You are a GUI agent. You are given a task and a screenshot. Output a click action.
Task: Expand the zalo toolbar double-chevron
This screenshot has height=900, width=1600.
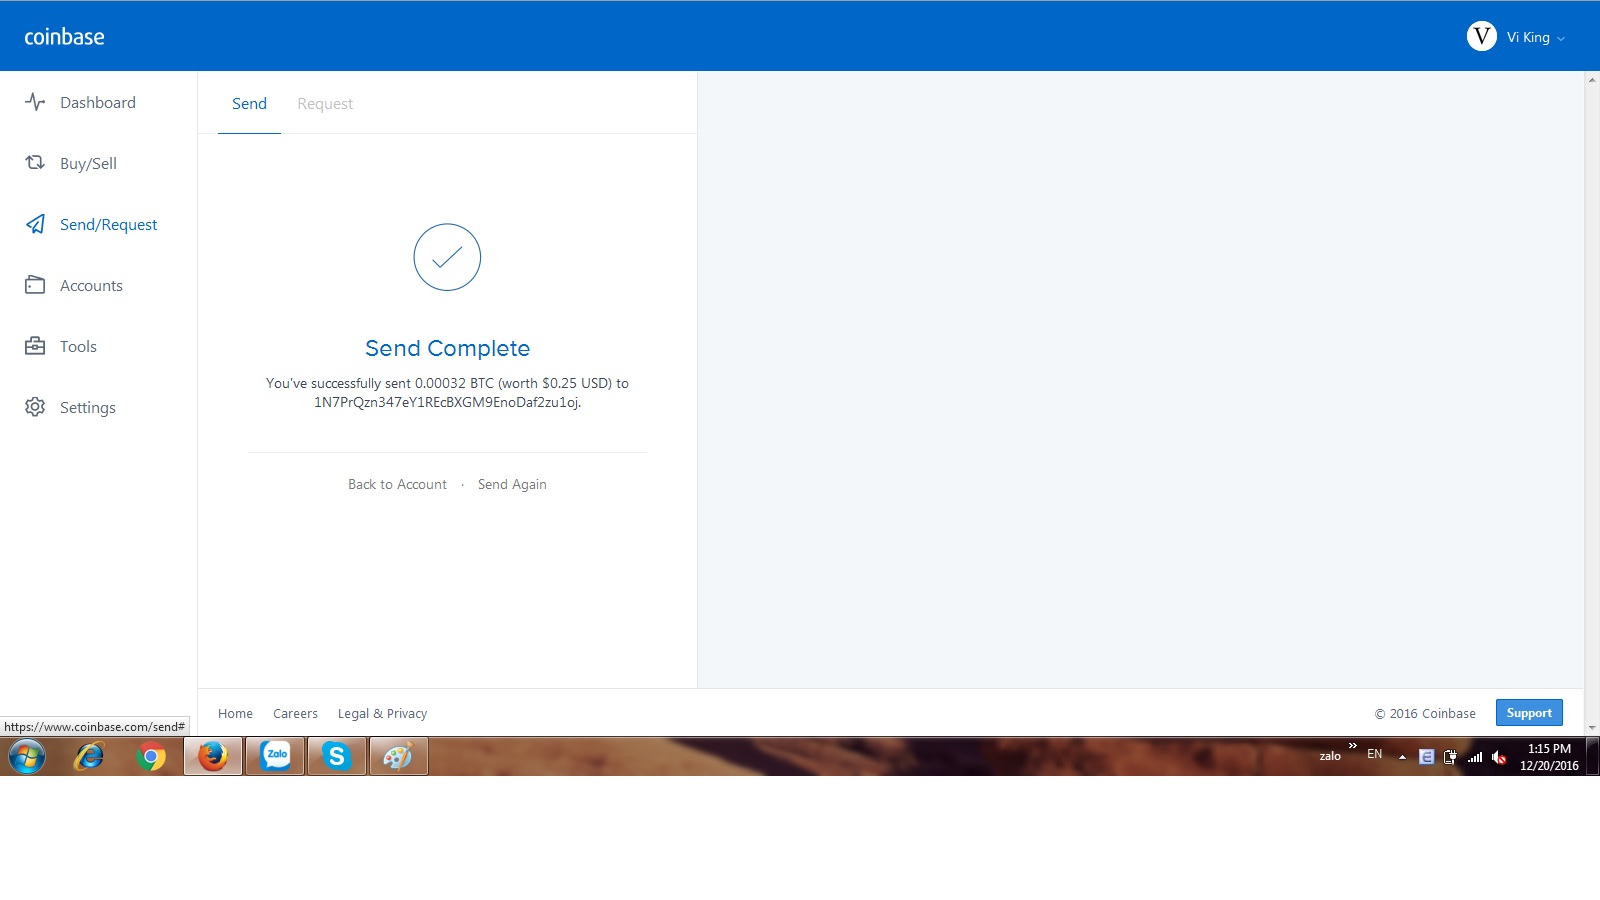click(x=1353, y=746)
